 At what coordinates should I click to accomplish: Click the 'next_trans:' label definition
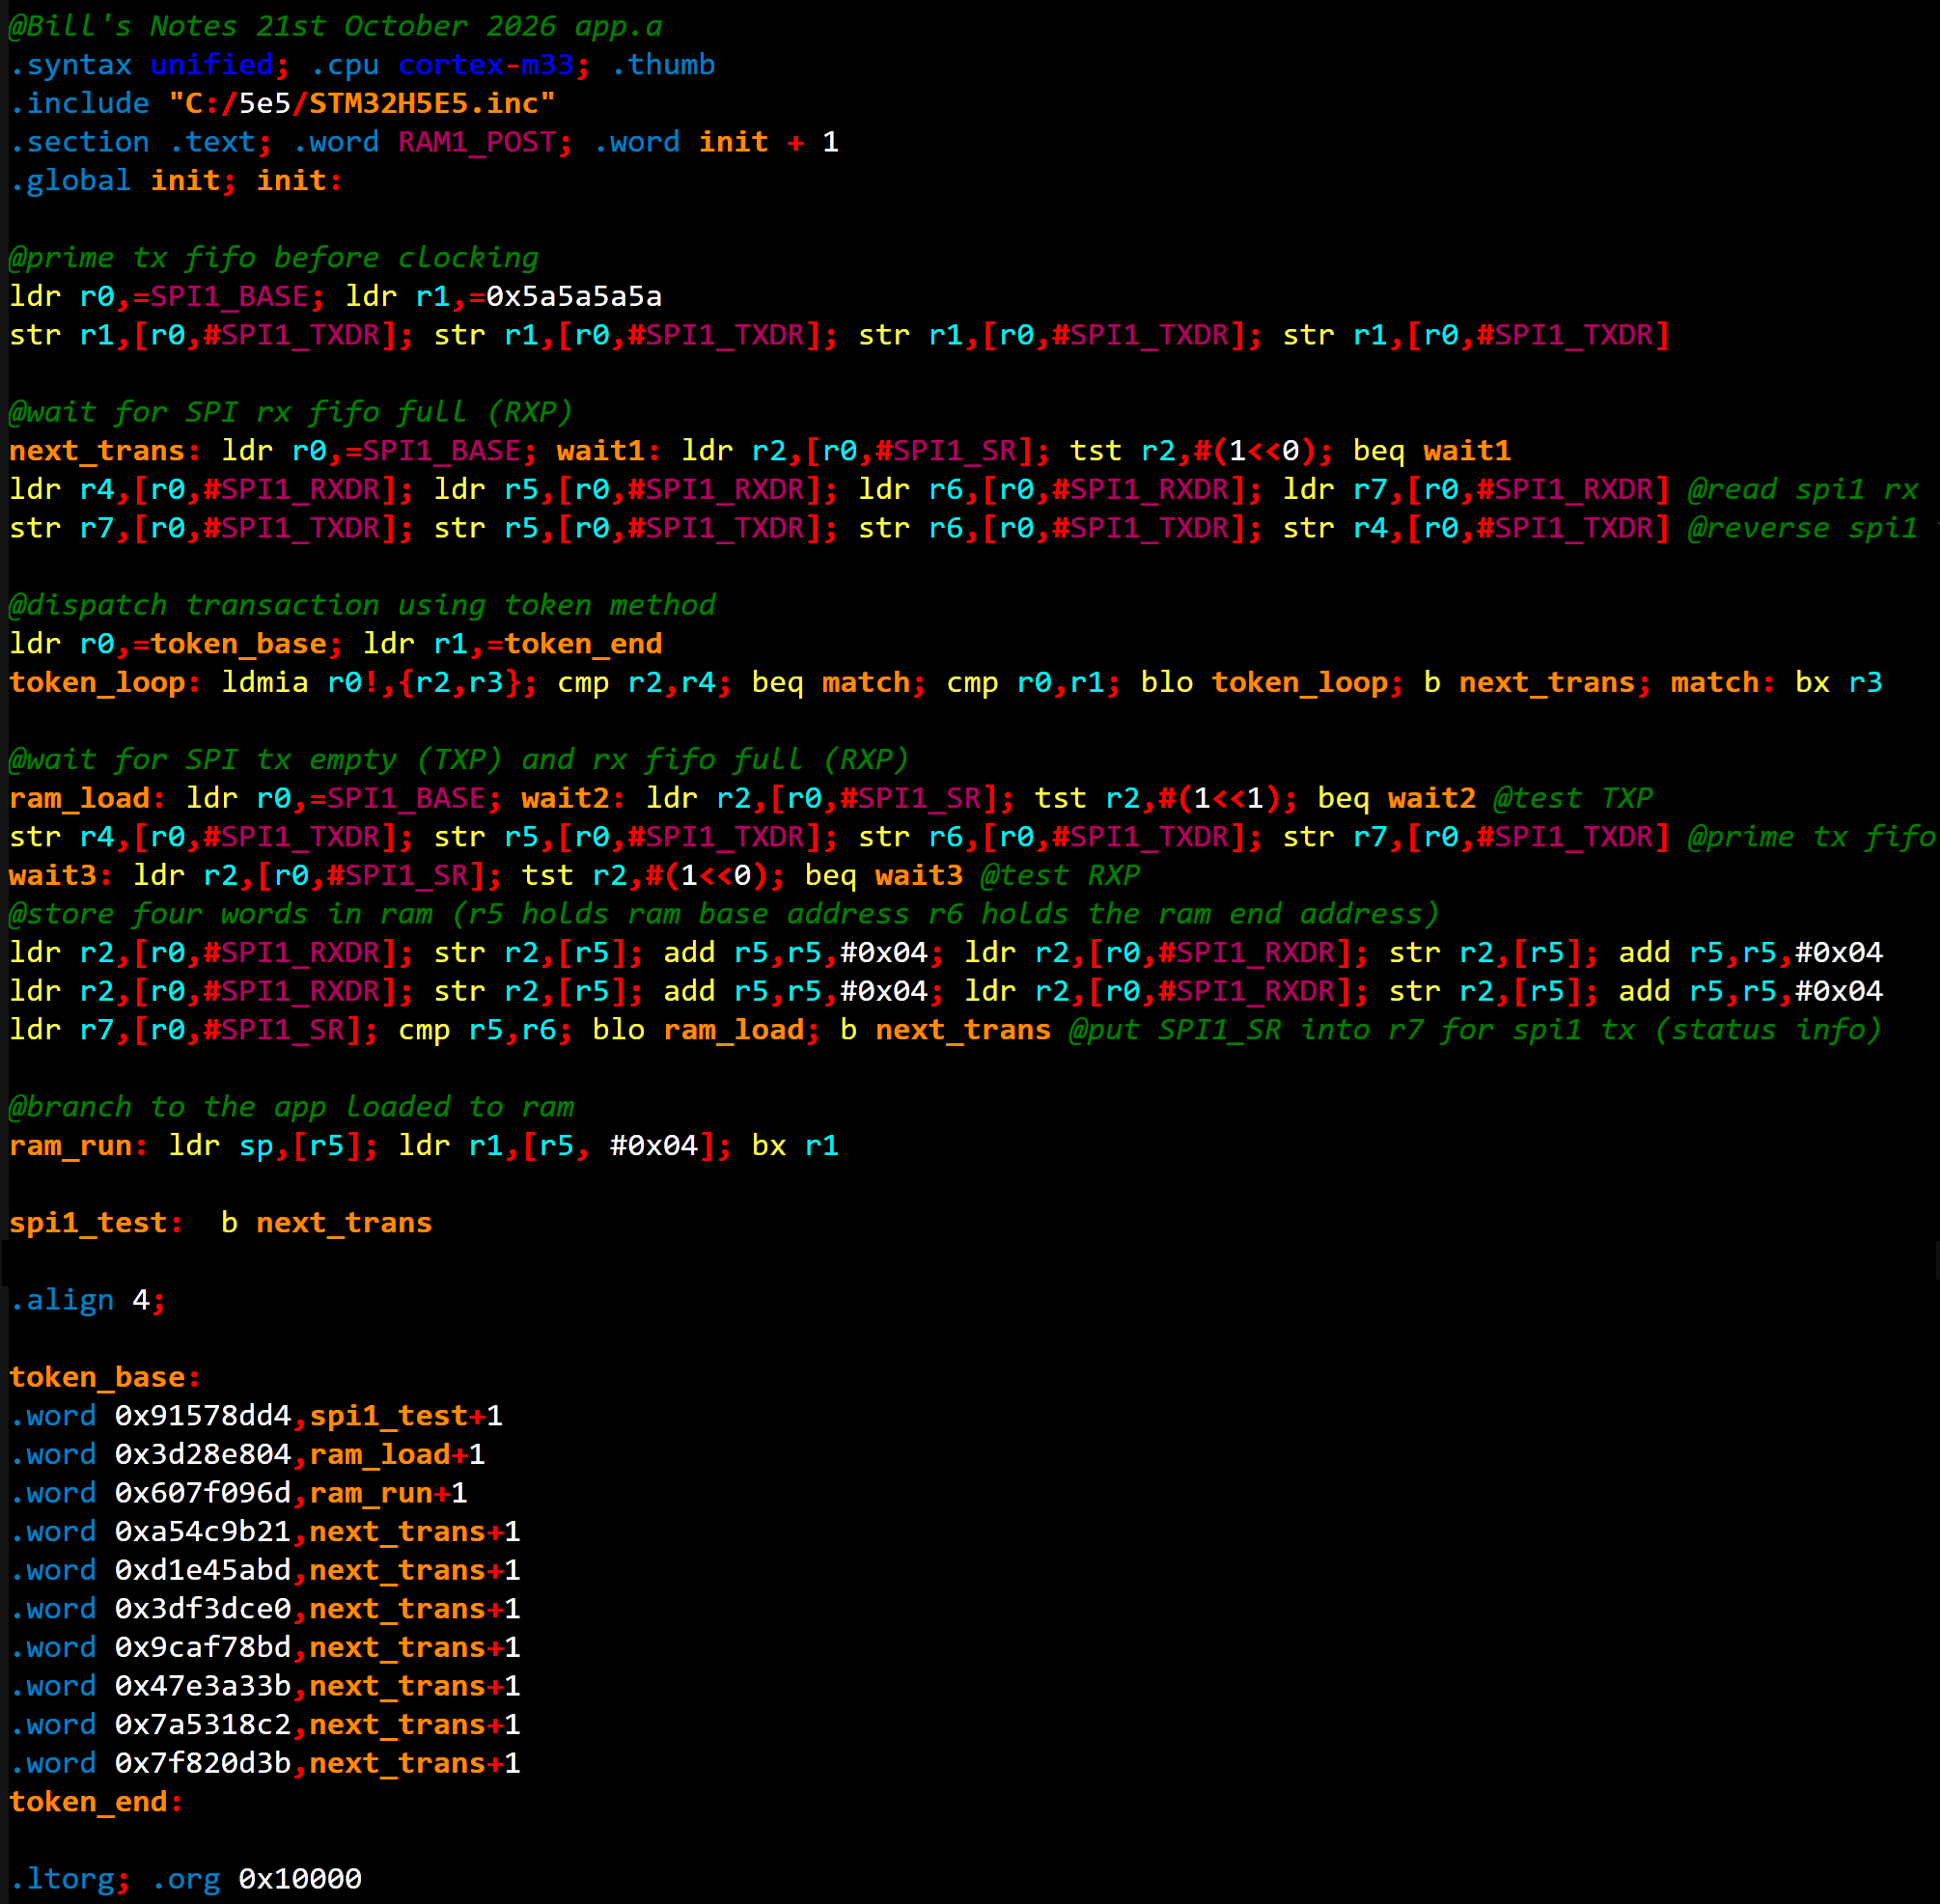click(x=105, y=451)
